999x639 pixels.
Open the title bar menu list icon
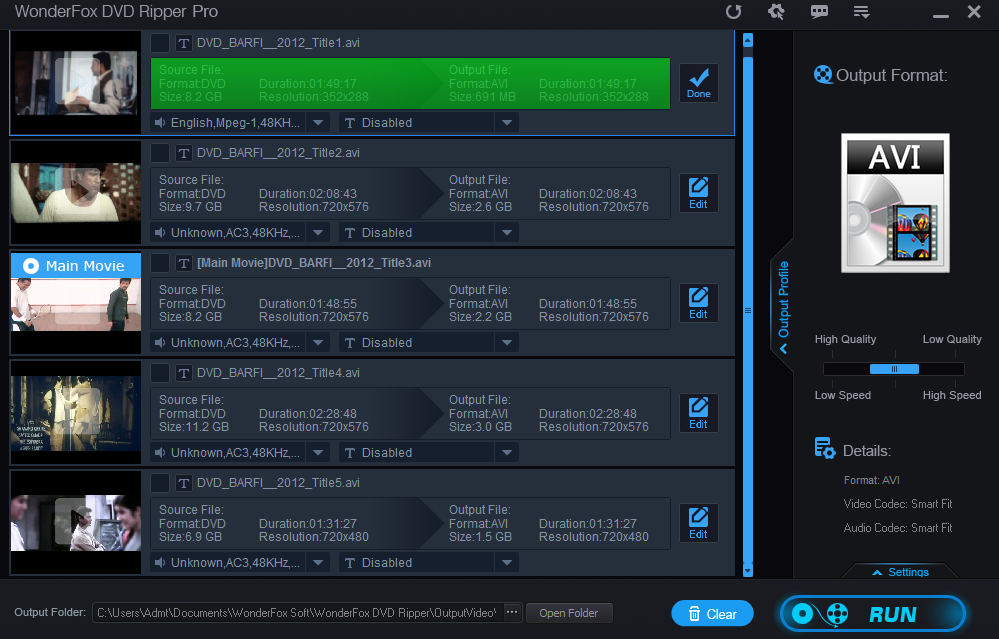click(860, 12)
